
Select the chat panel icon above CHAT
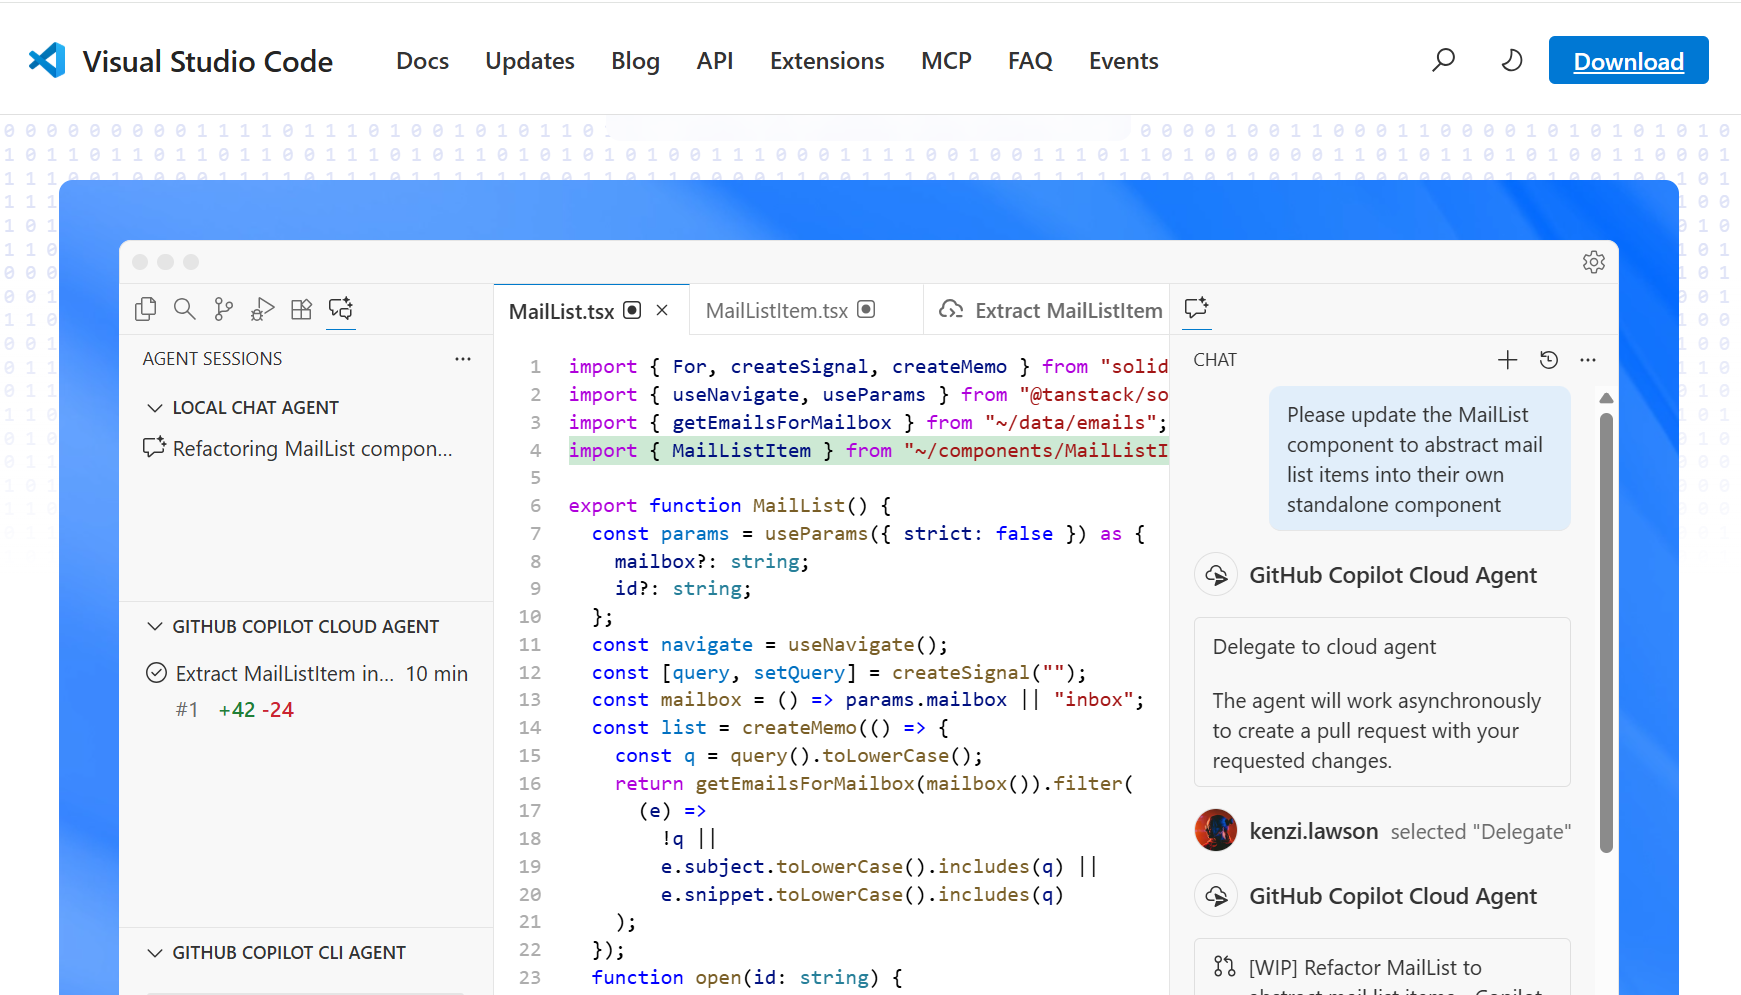click(1196, 308)
